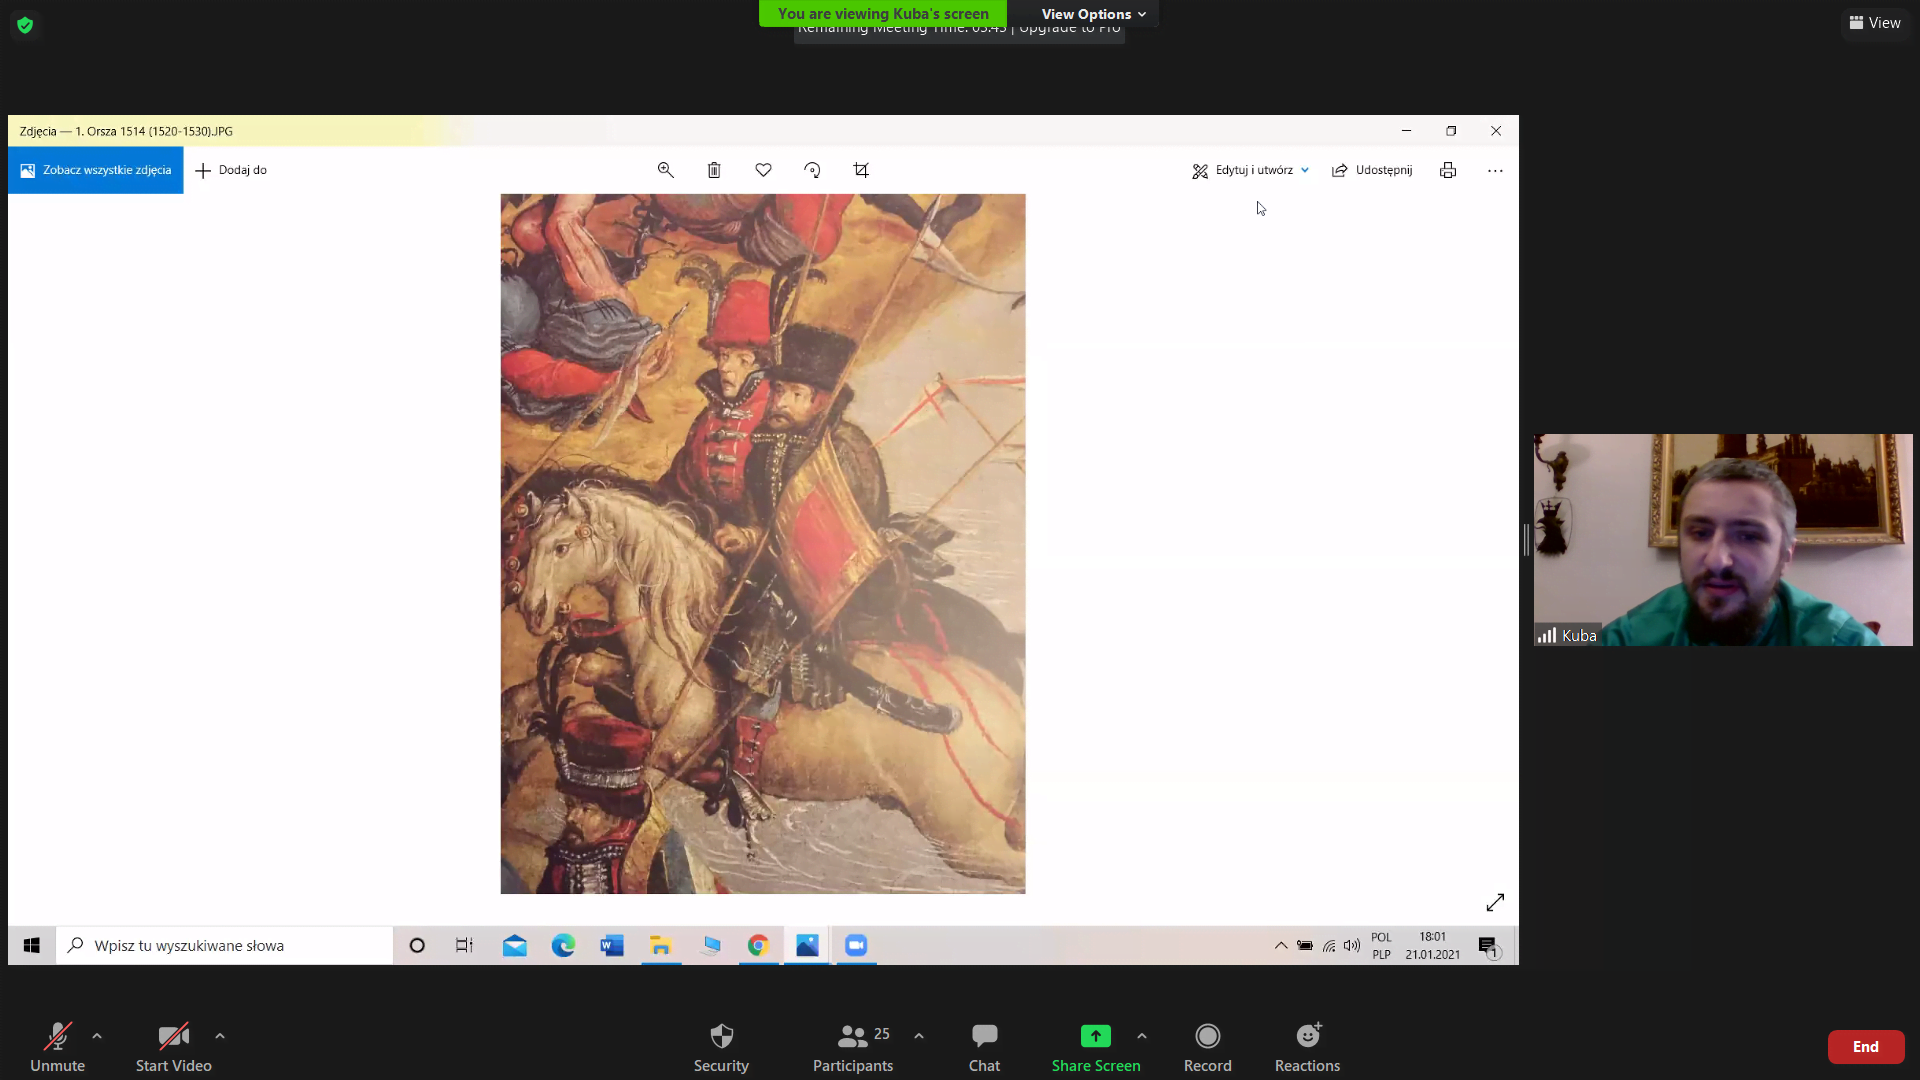Click the POL PLP language indicator
Viewport: 1920px width, 1080px height.
tap(1381, 945)
